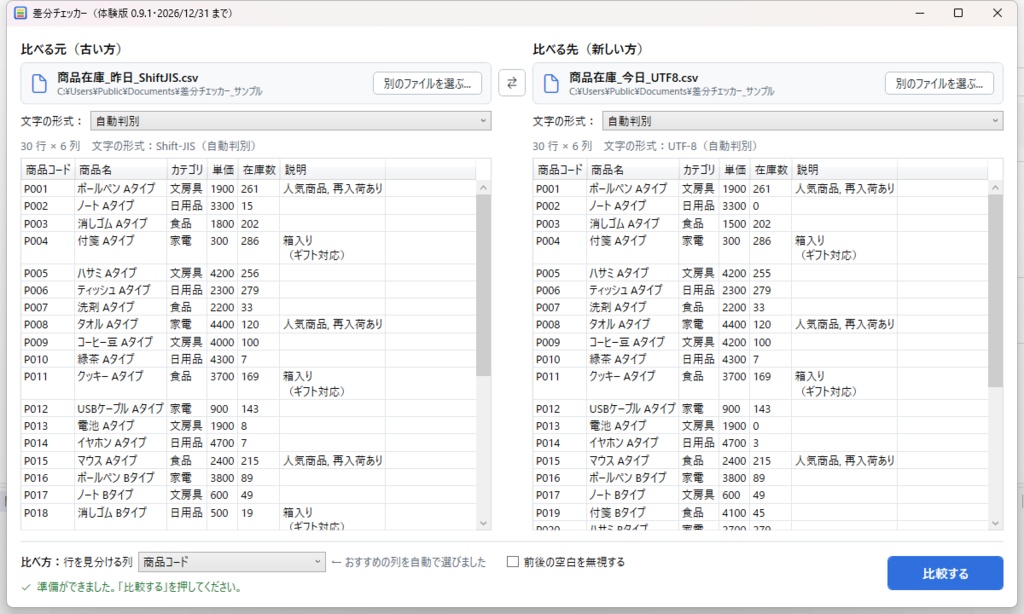Click left file name 商品在庫_昨日_ShiftJIS.csv

[127, 78]
